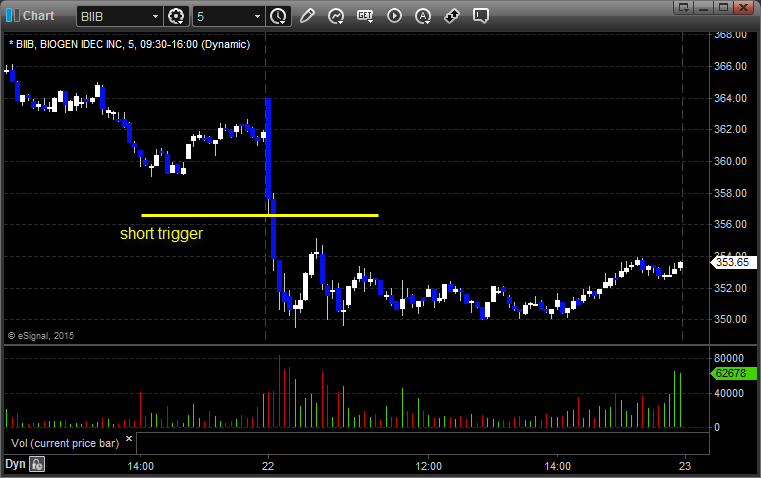
Task: Expand the interval 5 dropdown arrow
Action: pos(257,16)
